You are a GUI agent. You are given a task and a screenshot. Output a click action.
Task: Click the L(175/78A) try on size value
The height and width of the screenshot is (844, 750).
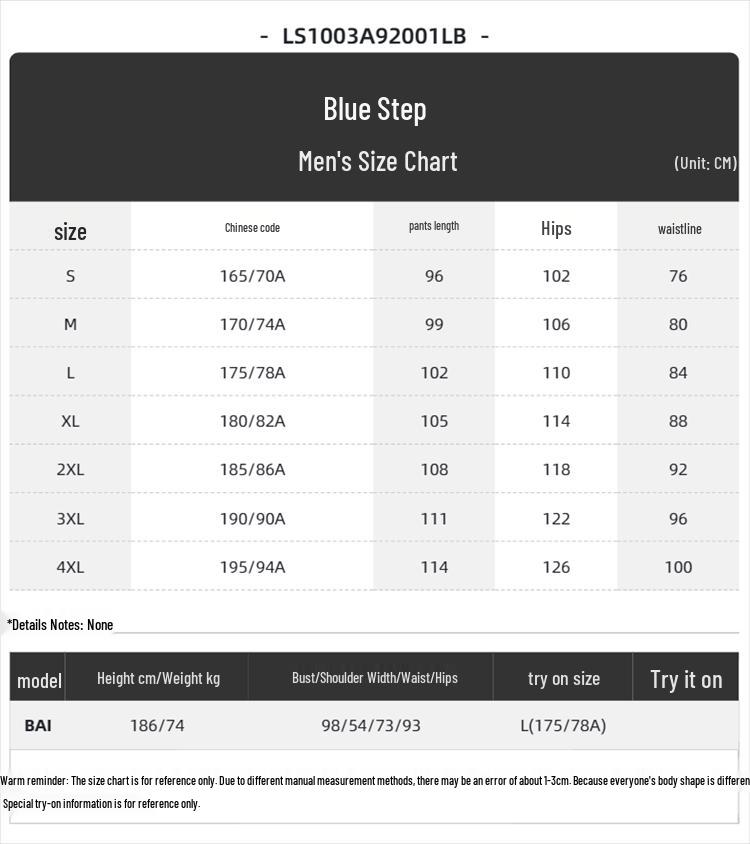563,726
